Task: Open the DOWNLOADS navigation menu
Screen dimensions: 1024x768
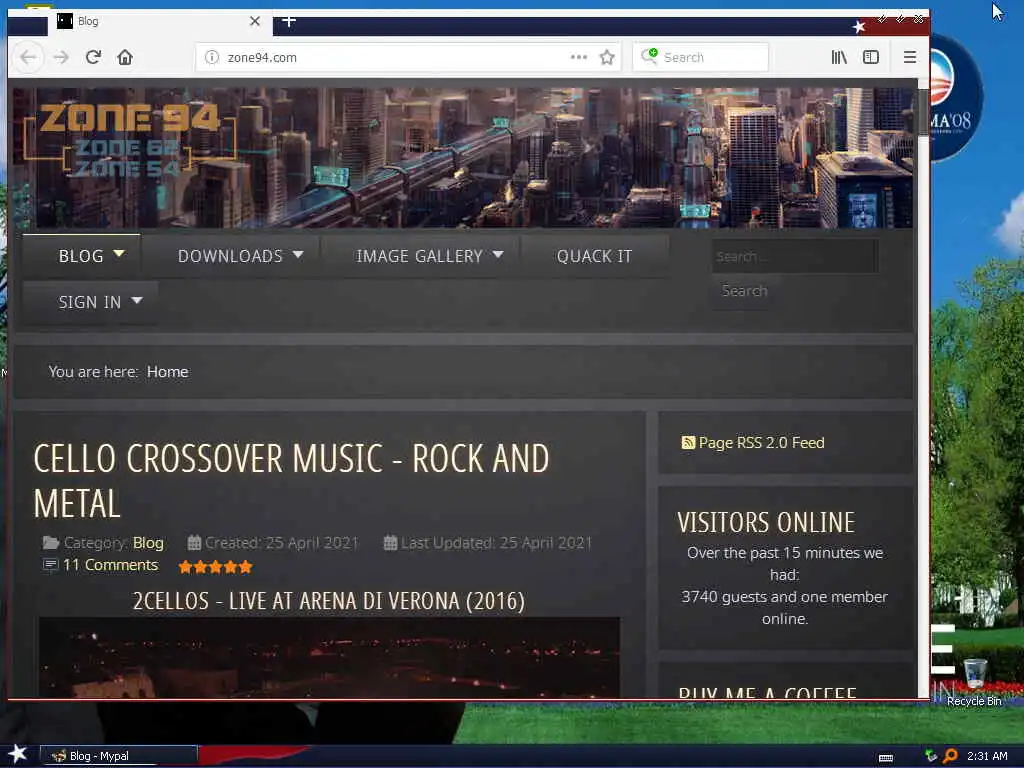Action: coord(230,256)
